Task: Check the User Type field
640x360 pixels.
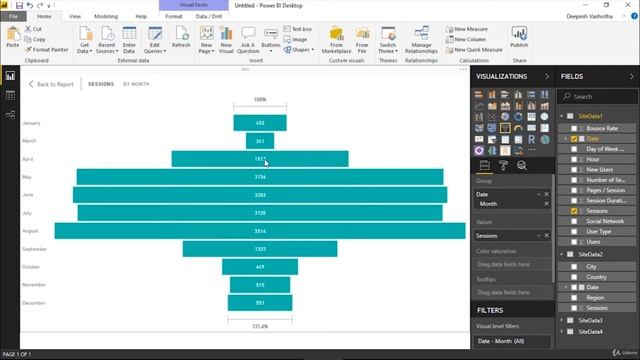Action: (x=574, y=231)
